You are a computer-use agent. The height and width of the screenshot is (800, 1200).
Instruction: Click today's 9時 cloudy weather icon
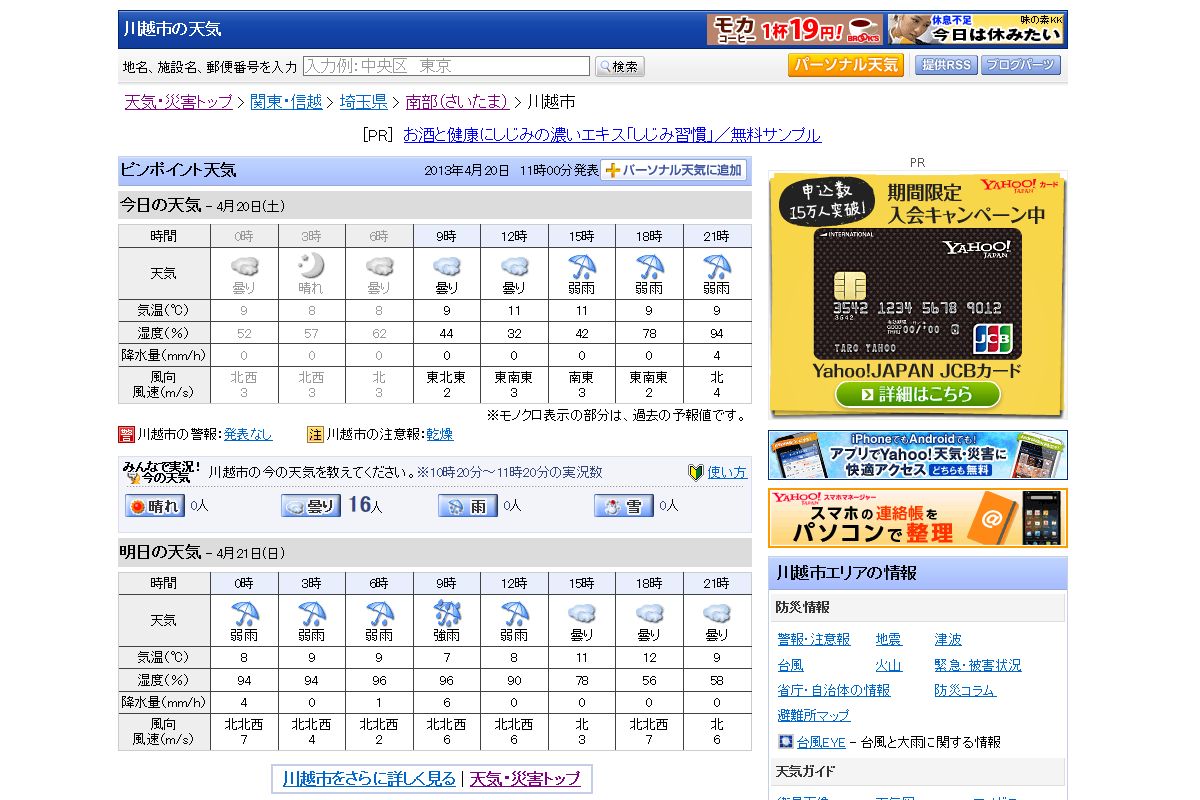coord(447,266)
